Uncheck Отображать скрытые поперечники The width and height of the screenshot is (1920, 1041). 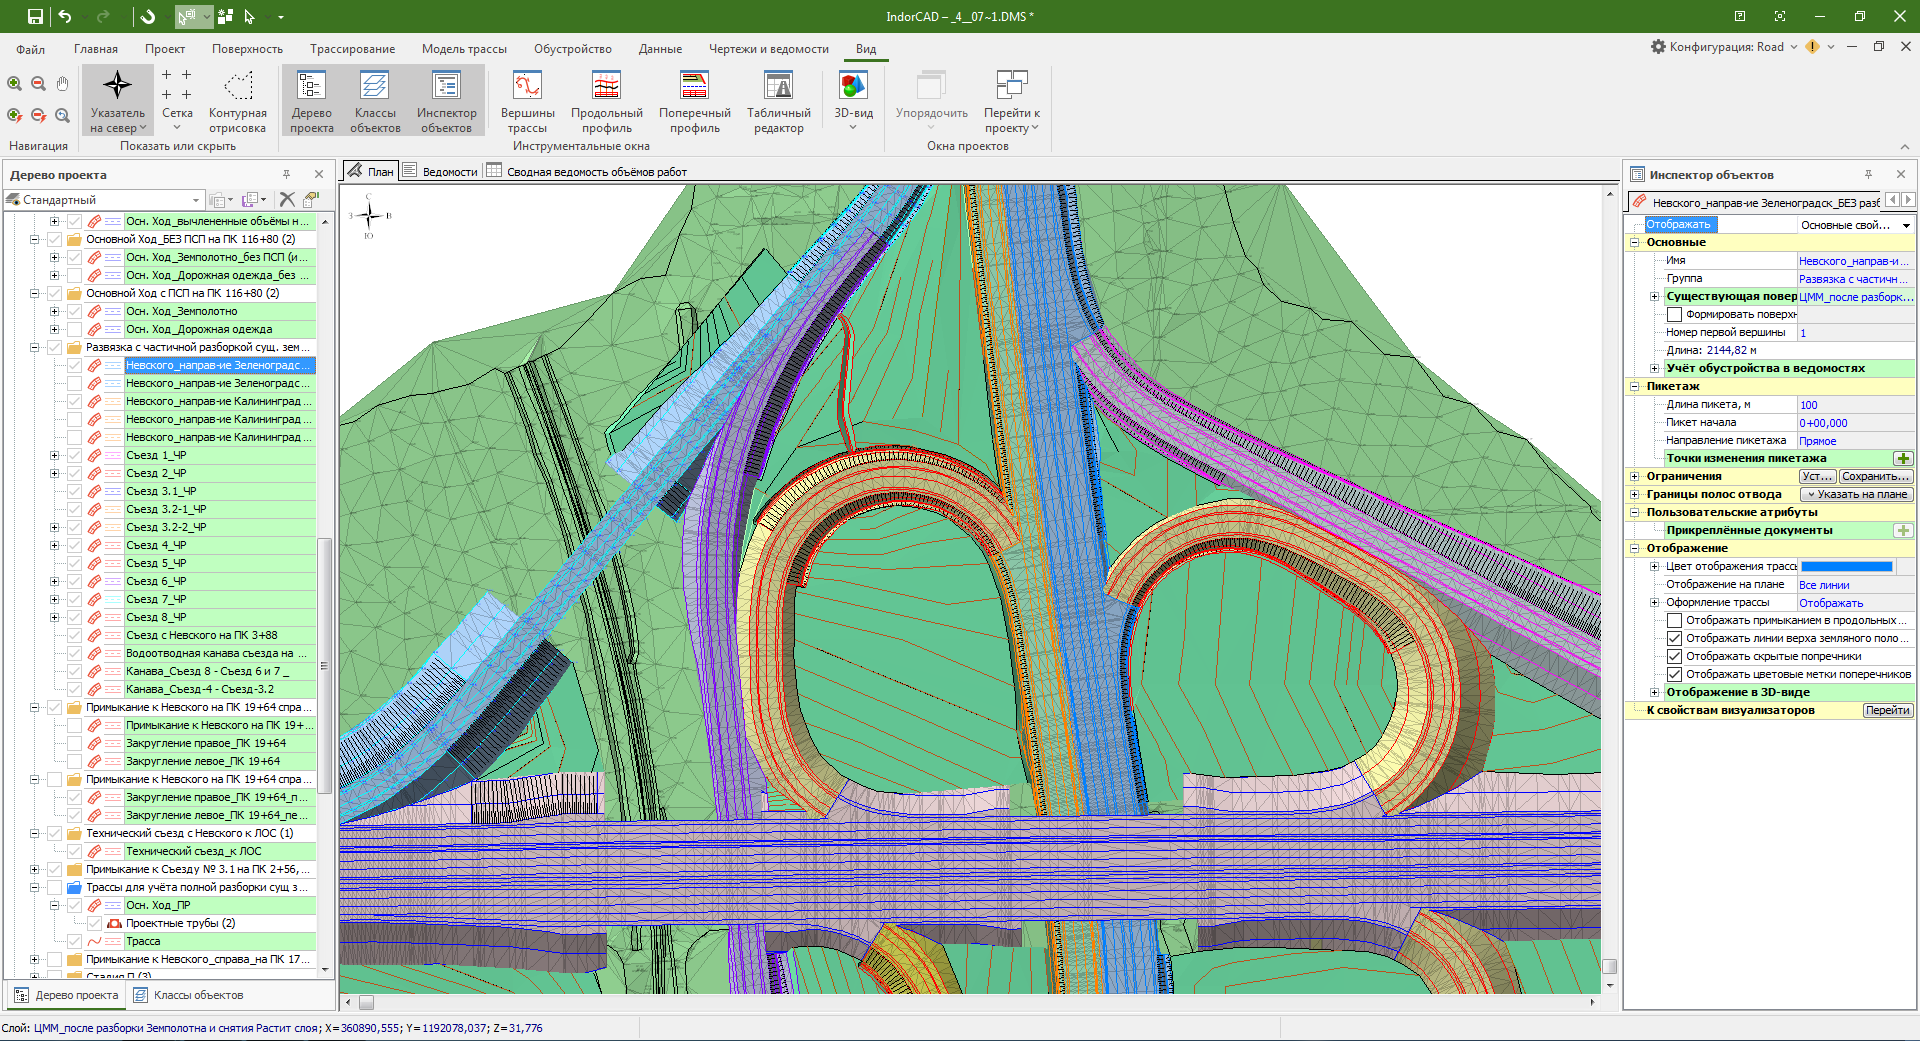[1674, 657]
